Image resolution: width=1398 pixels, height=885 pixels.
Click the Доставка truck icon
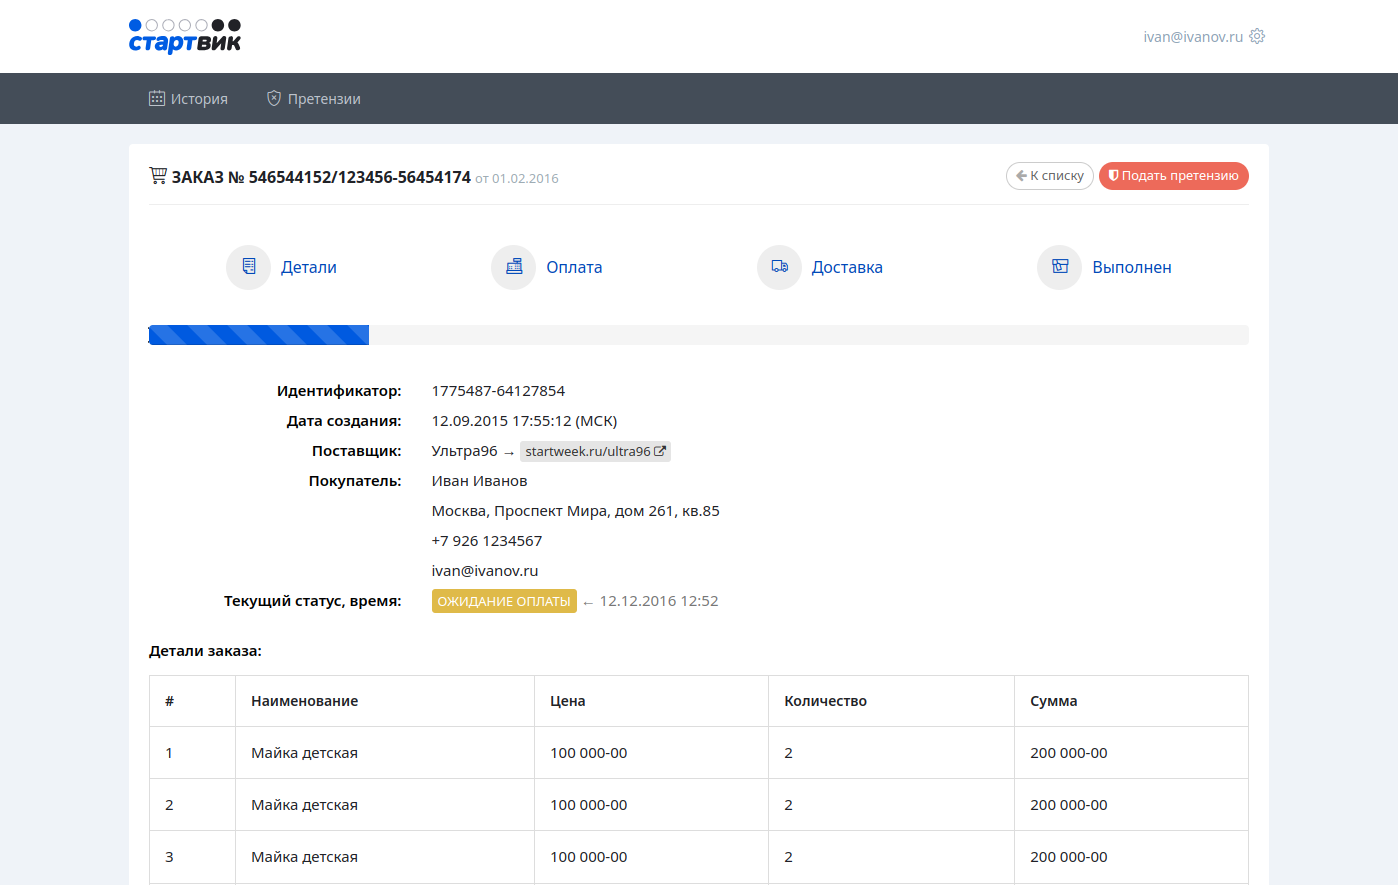tap(779, 267)
